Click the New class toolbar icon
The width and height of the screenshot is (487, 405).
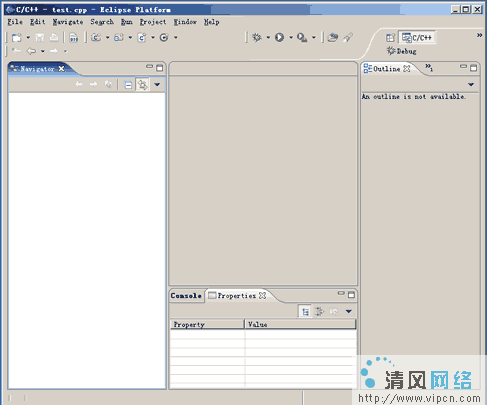[x=164, y=38]
